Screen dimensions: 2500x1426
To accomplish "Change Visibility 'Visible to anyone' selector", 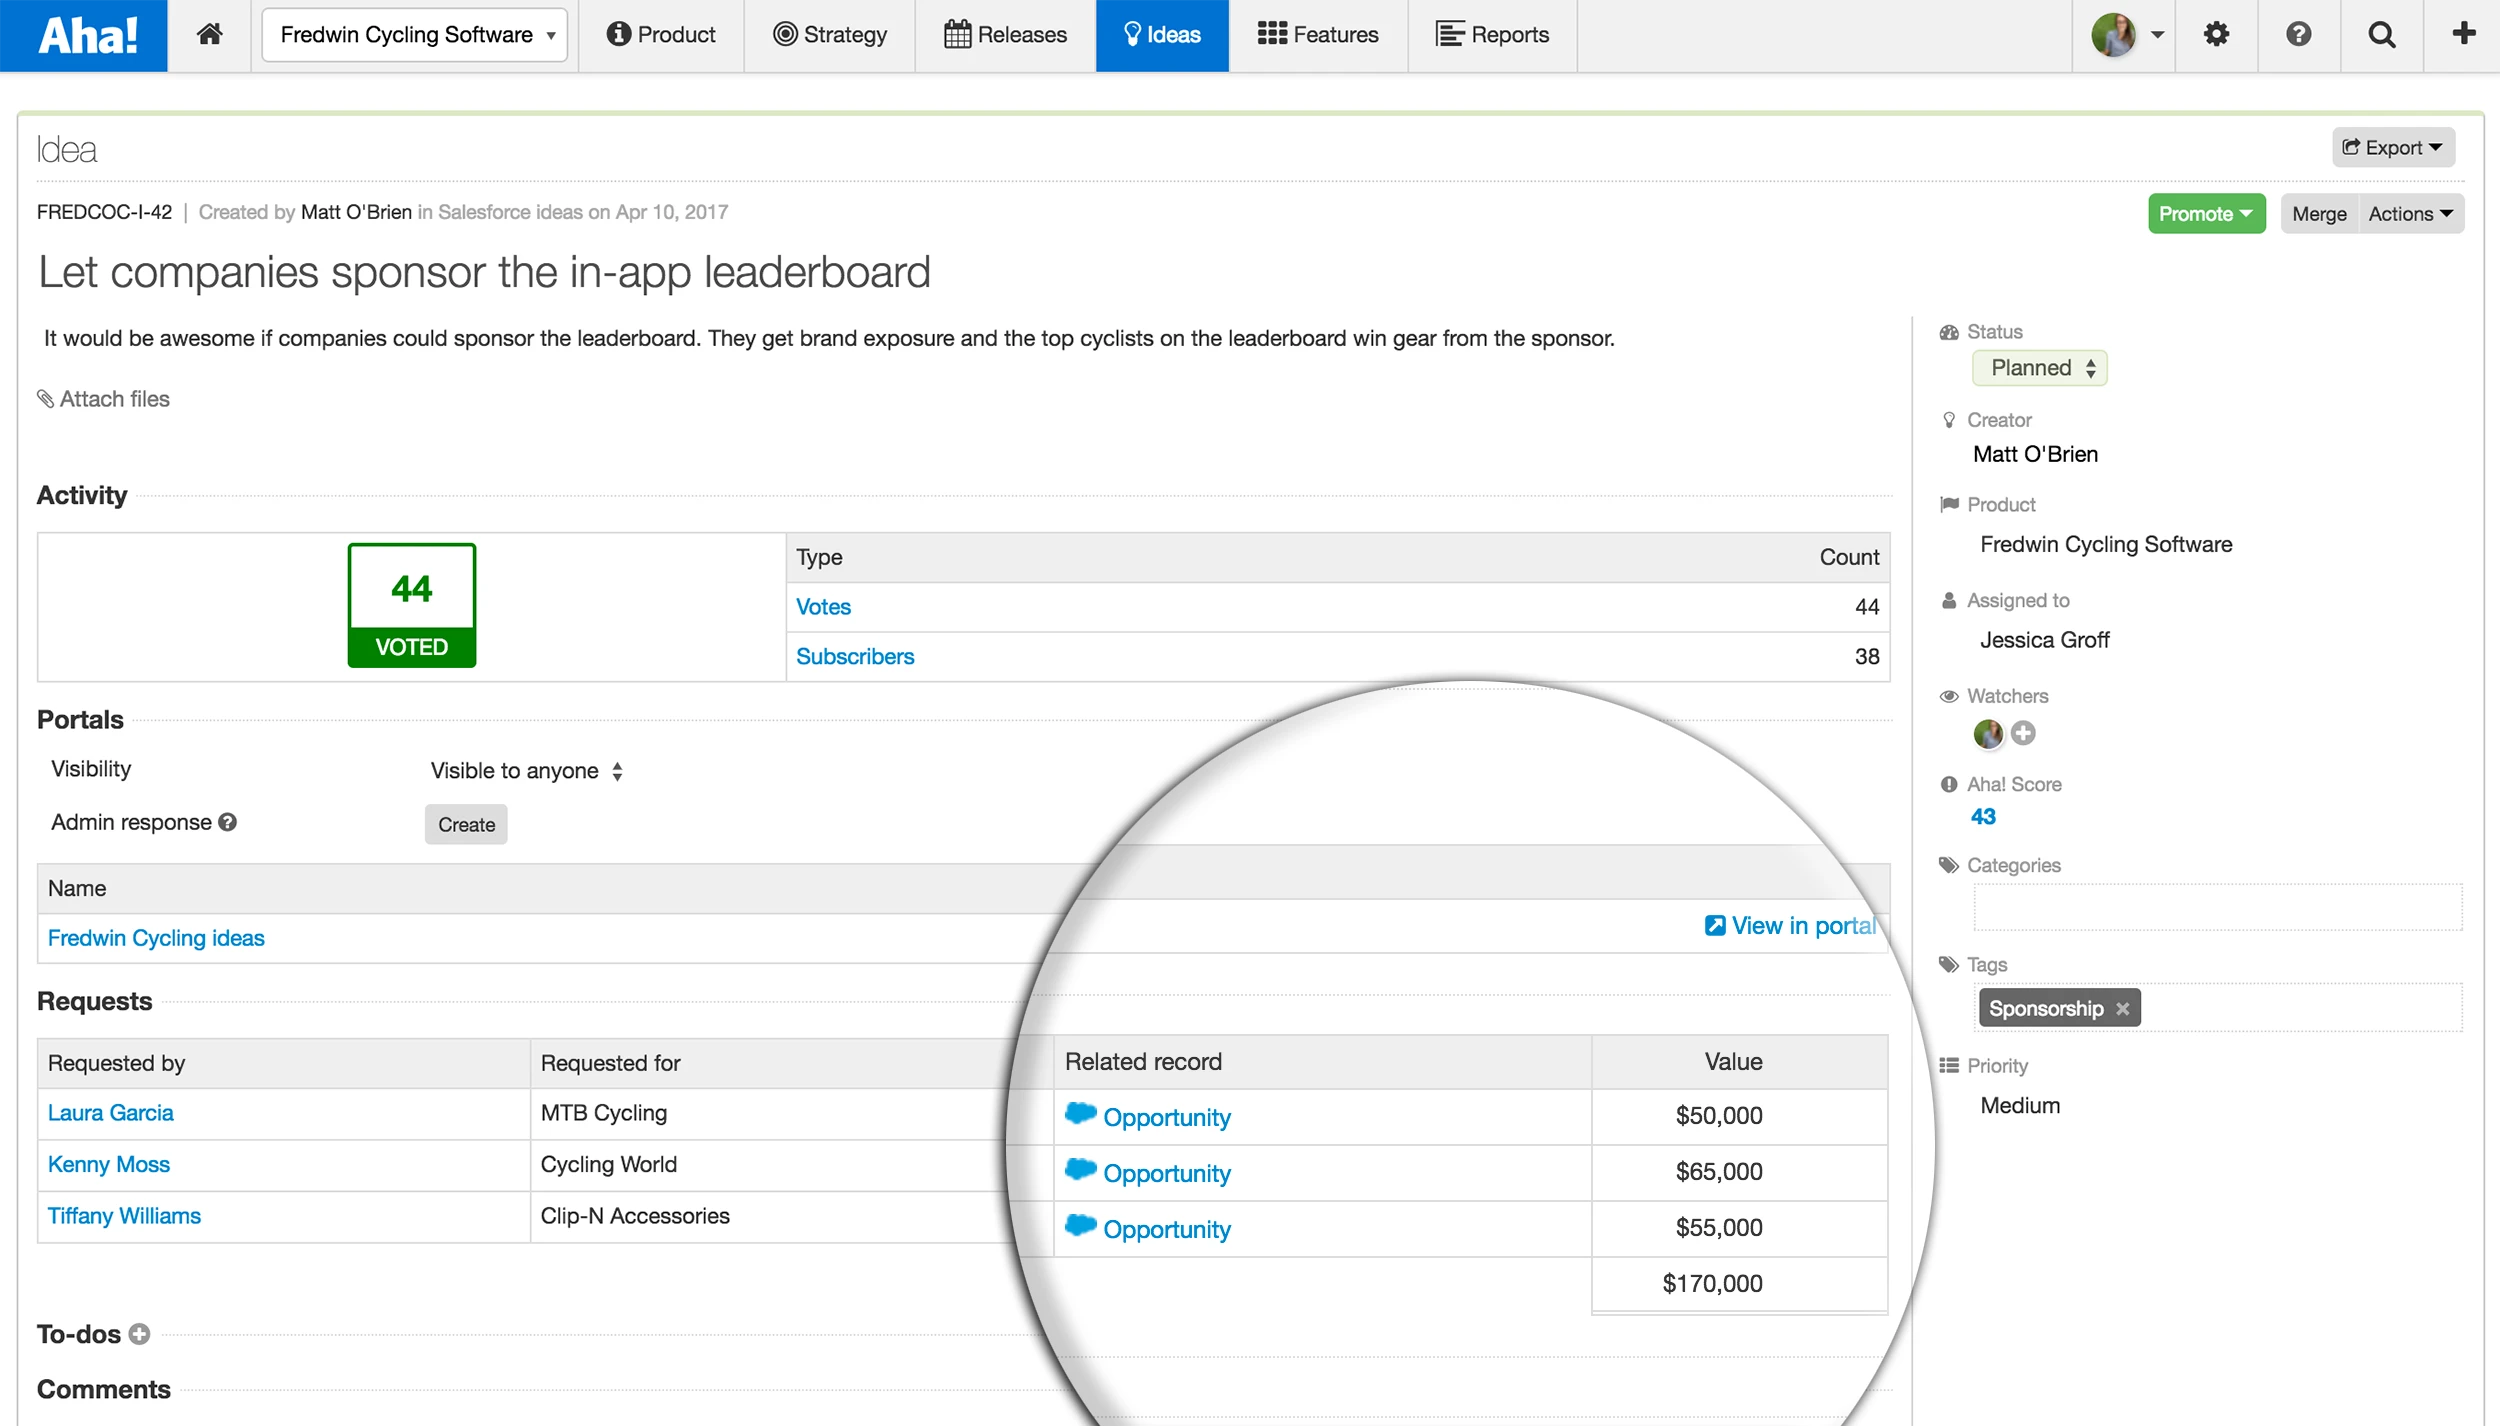I will coord(526,771).
